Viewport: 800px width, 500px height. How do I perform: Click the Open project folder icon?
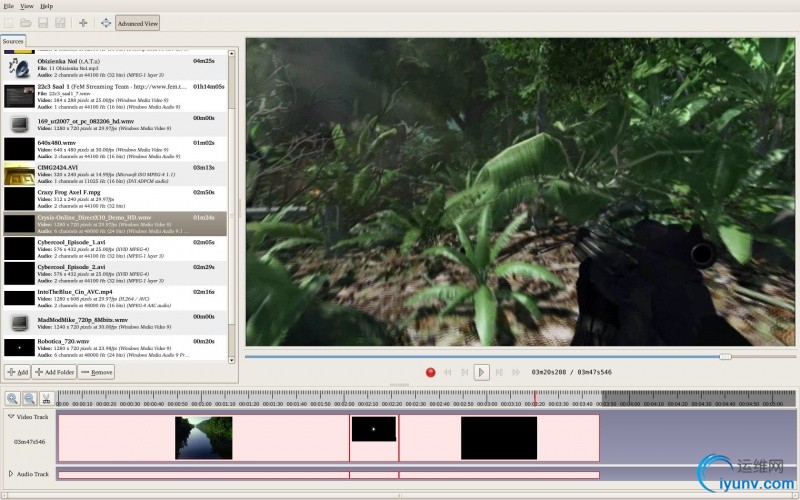pyautogui.click(x=25, y=22)
